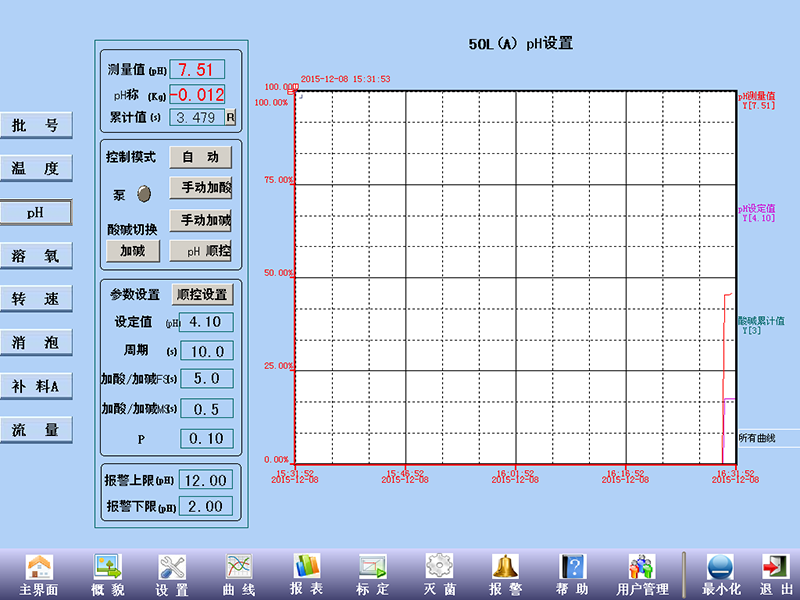Open the 曲线 curve chart icon
800x600 pixels.
pos(239,567)
